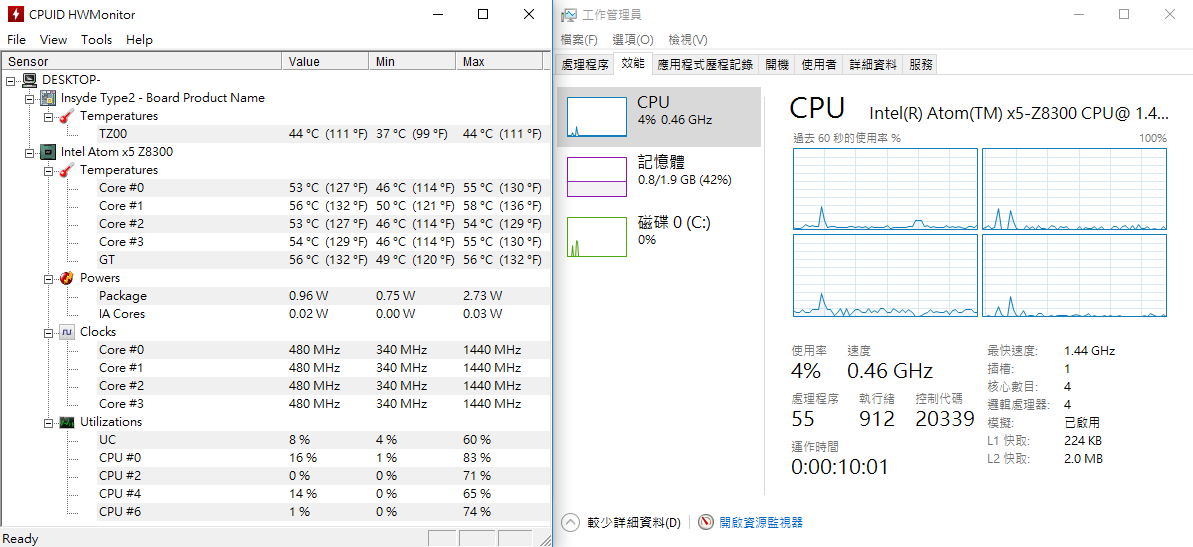Switch to 處理程序 tab

585,65
